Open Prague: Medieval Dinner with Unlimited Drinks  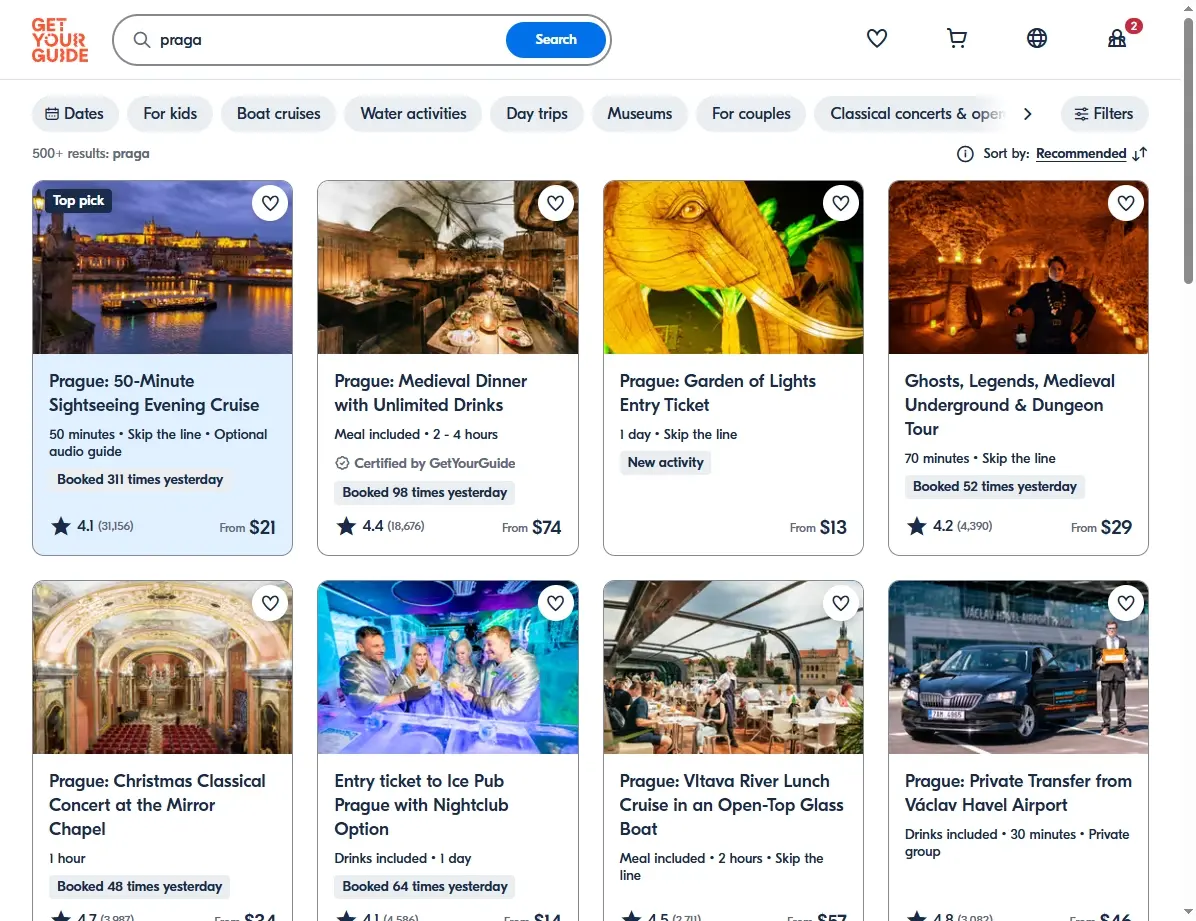coord(430,393)
